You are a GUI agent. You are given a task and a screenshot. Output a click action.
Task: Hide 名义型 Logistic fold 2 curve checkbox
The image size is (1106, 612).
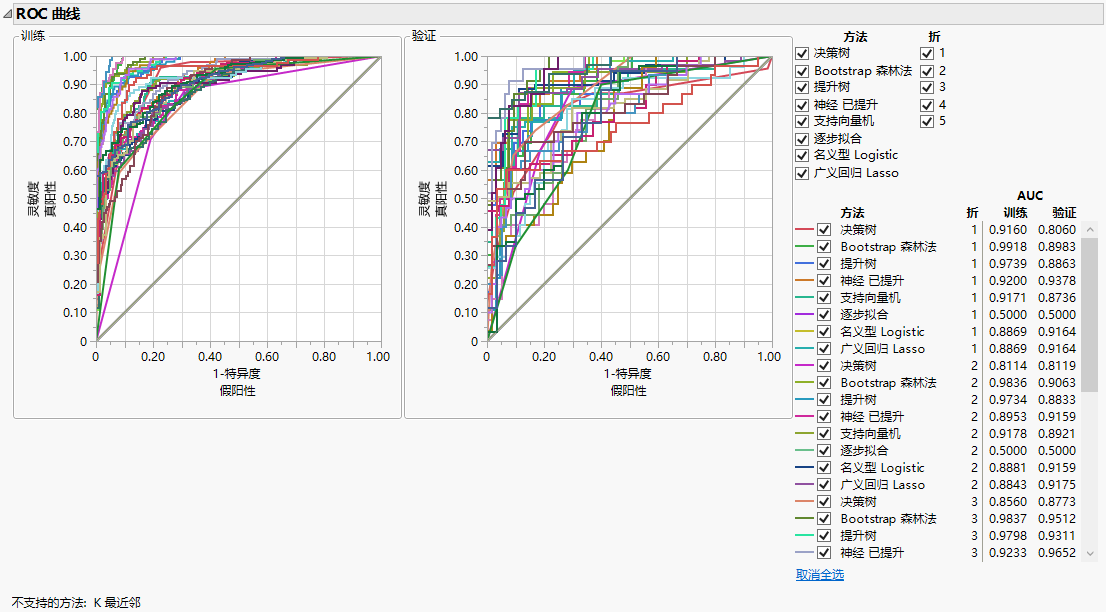824,468
